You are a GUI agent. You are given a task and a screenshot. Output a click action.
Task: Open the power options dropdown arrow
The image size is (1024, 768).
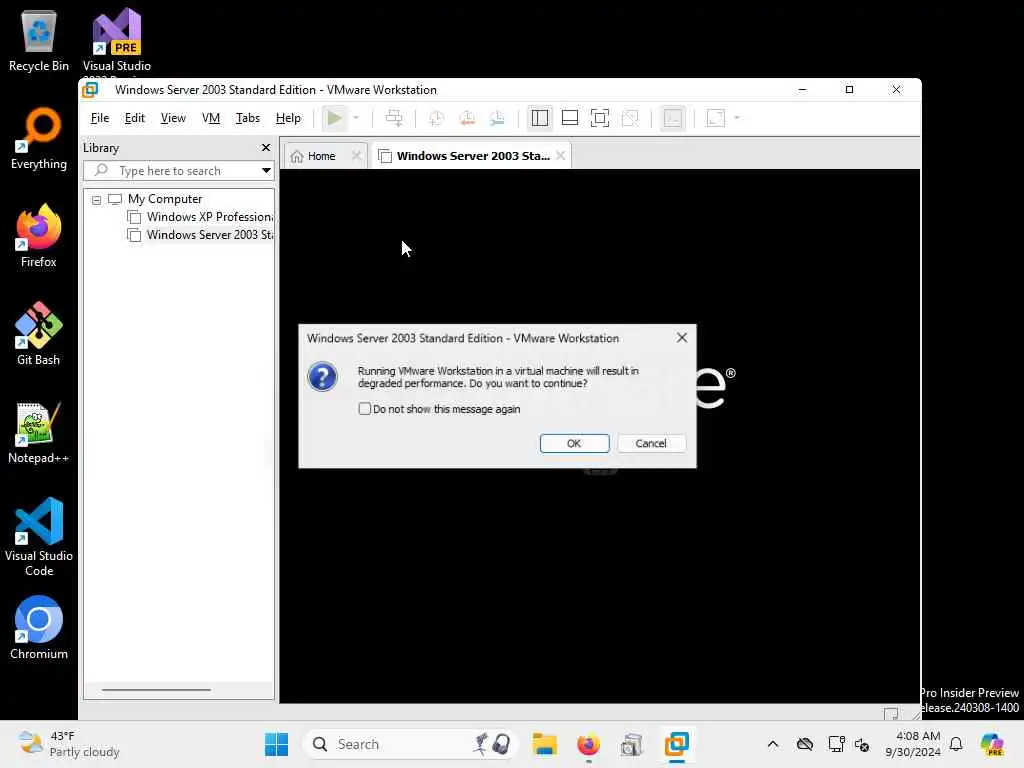(356, 118)
